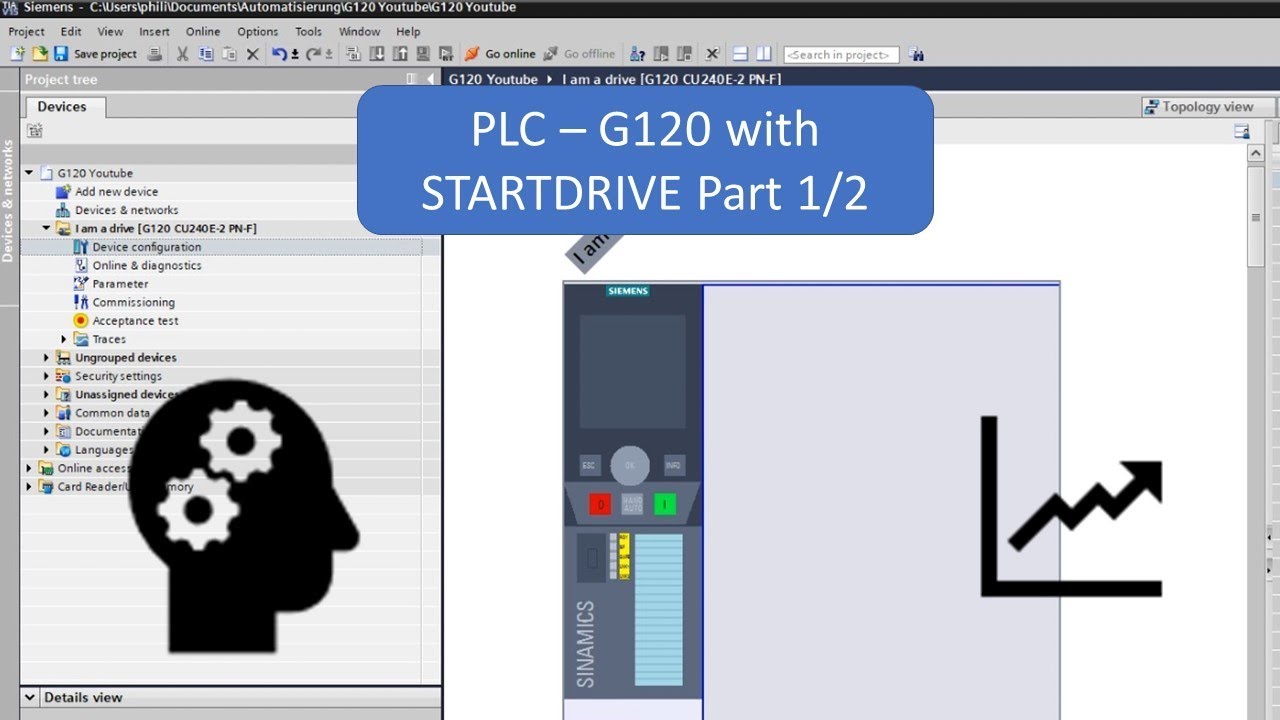
Task: Click the Paste icon in toolbar
Action: point(229,54)
